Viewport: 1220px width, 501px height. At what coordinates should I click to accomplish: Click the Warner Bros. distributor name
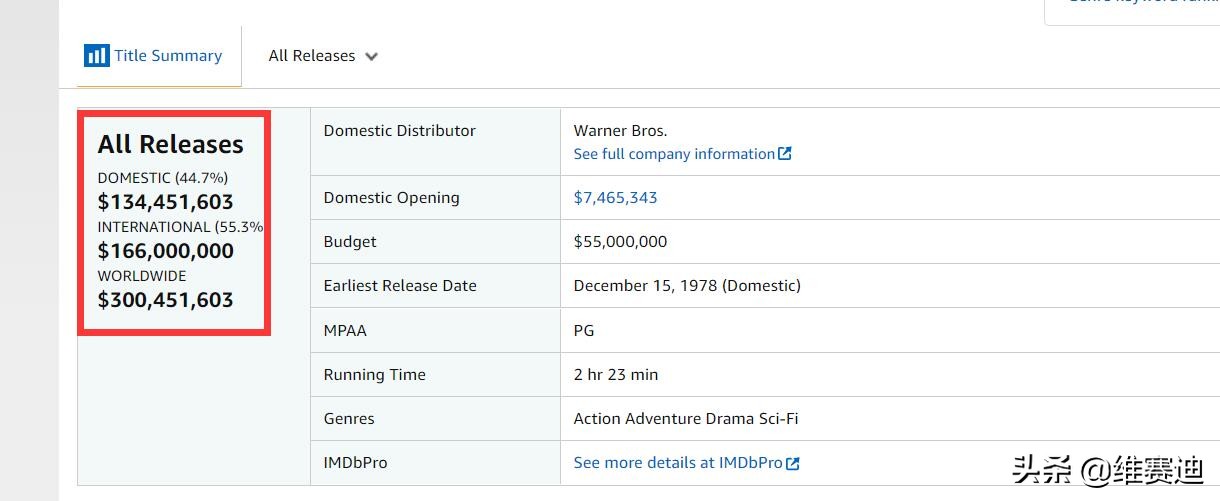pyautogui.click(x=620, y=130)
